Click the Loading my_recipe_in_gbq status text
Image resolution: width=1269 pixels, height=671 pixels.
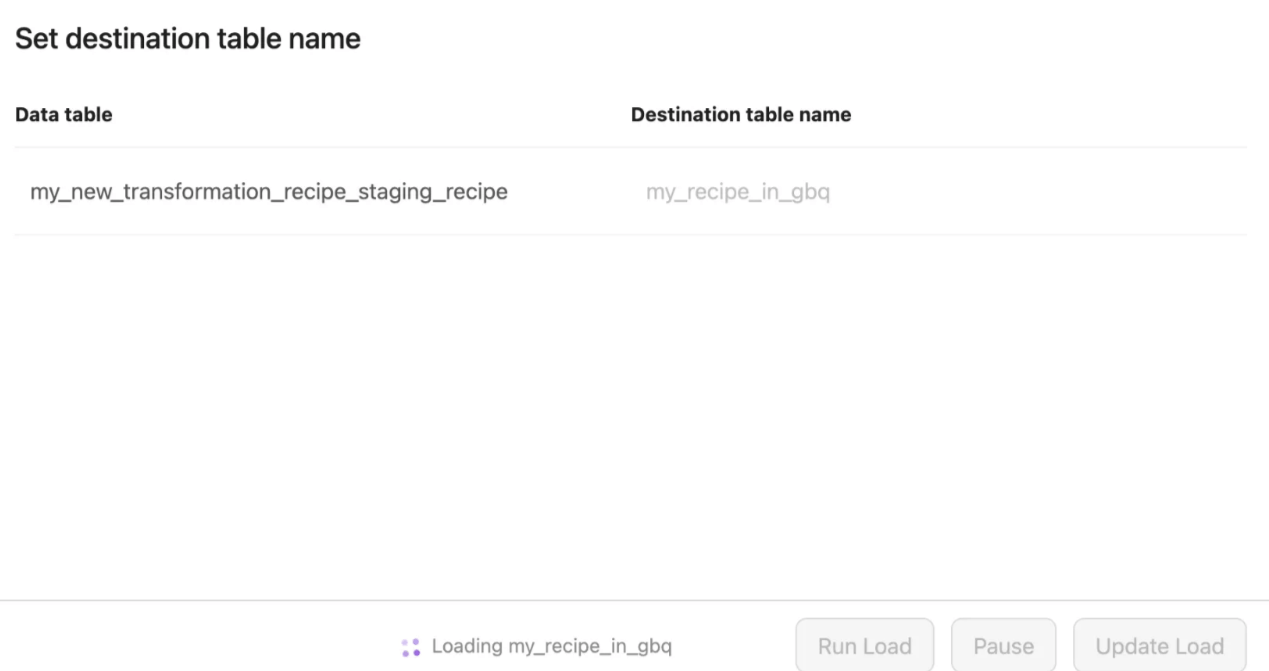(551, 647)
